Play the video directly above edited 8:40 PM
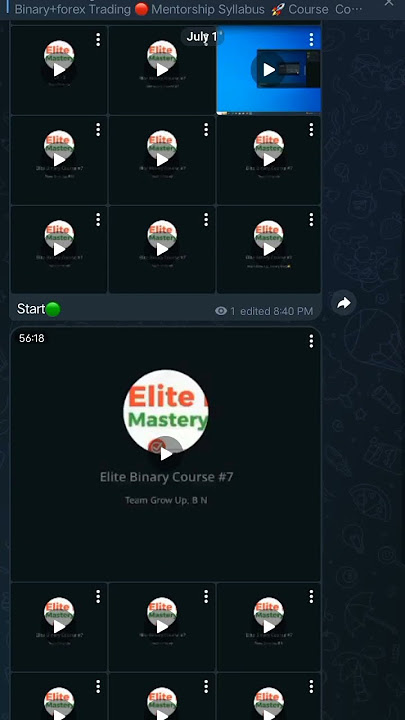 pyautogui.click(x=269, y=249)
